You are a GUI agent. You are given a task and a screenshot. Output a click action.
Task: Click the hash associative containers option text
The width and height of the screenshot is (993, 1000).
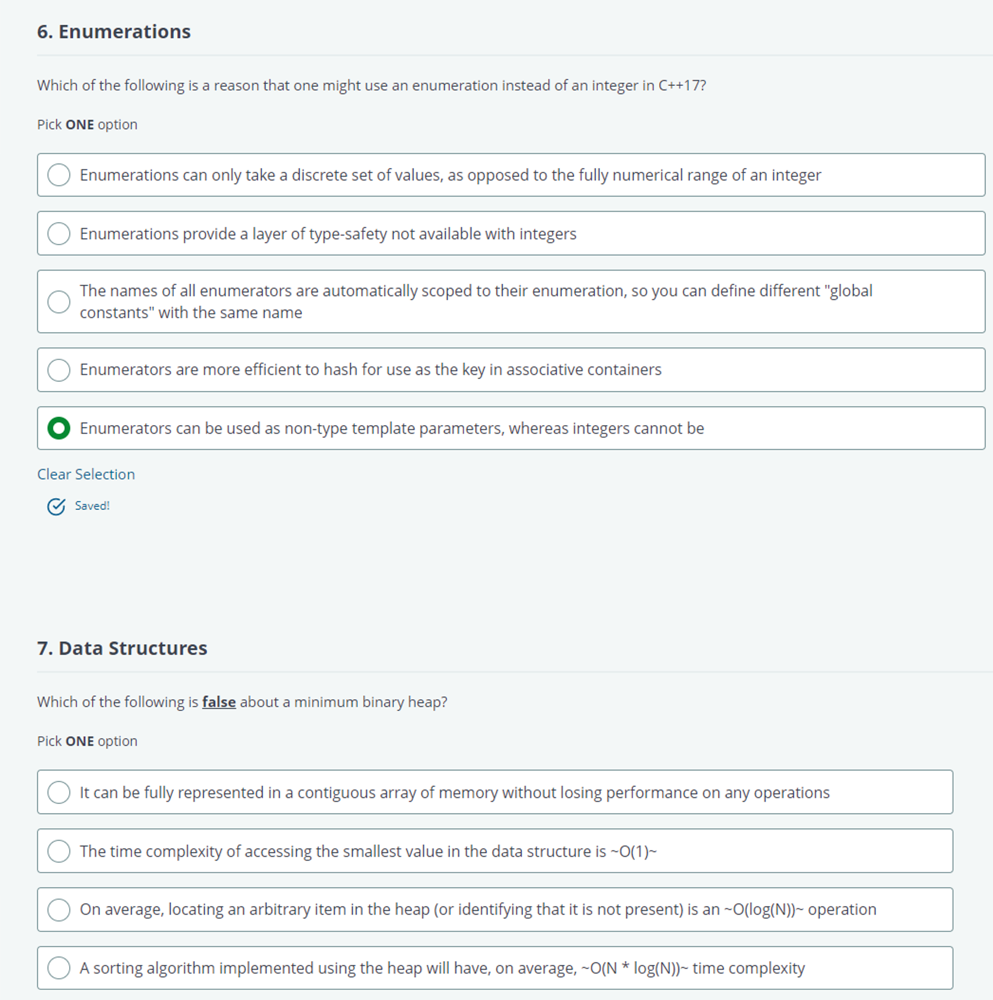pyautogui.click(x=371, y=370)
